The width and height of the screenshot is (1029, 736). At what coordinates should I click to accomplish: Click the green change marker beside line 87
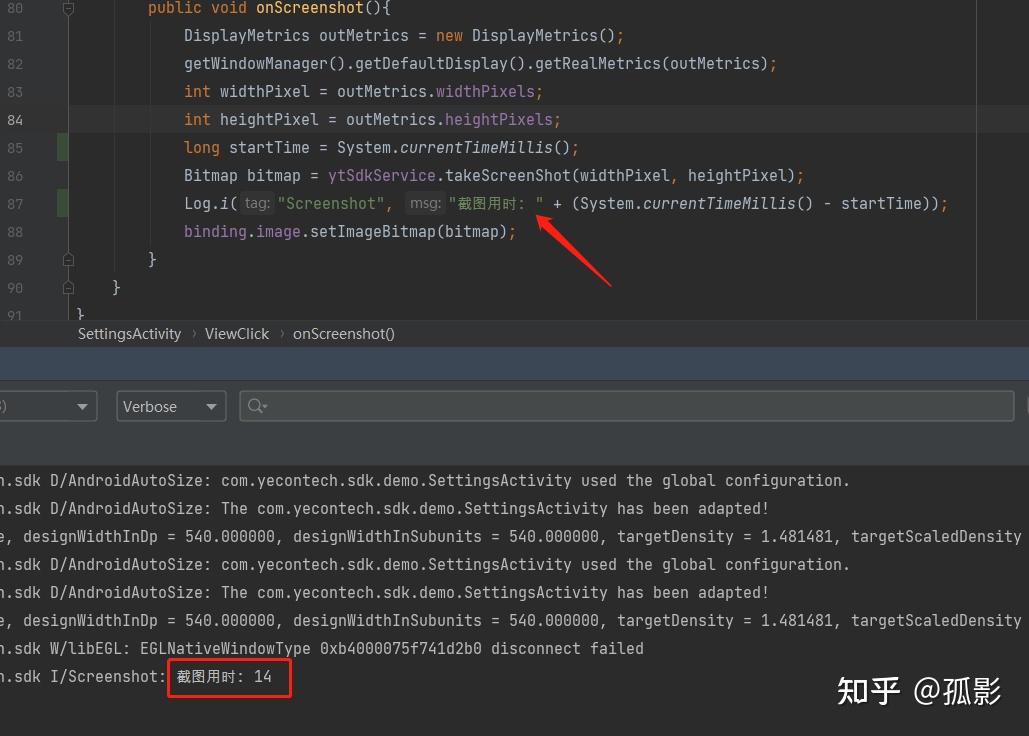tap(63, 203)
